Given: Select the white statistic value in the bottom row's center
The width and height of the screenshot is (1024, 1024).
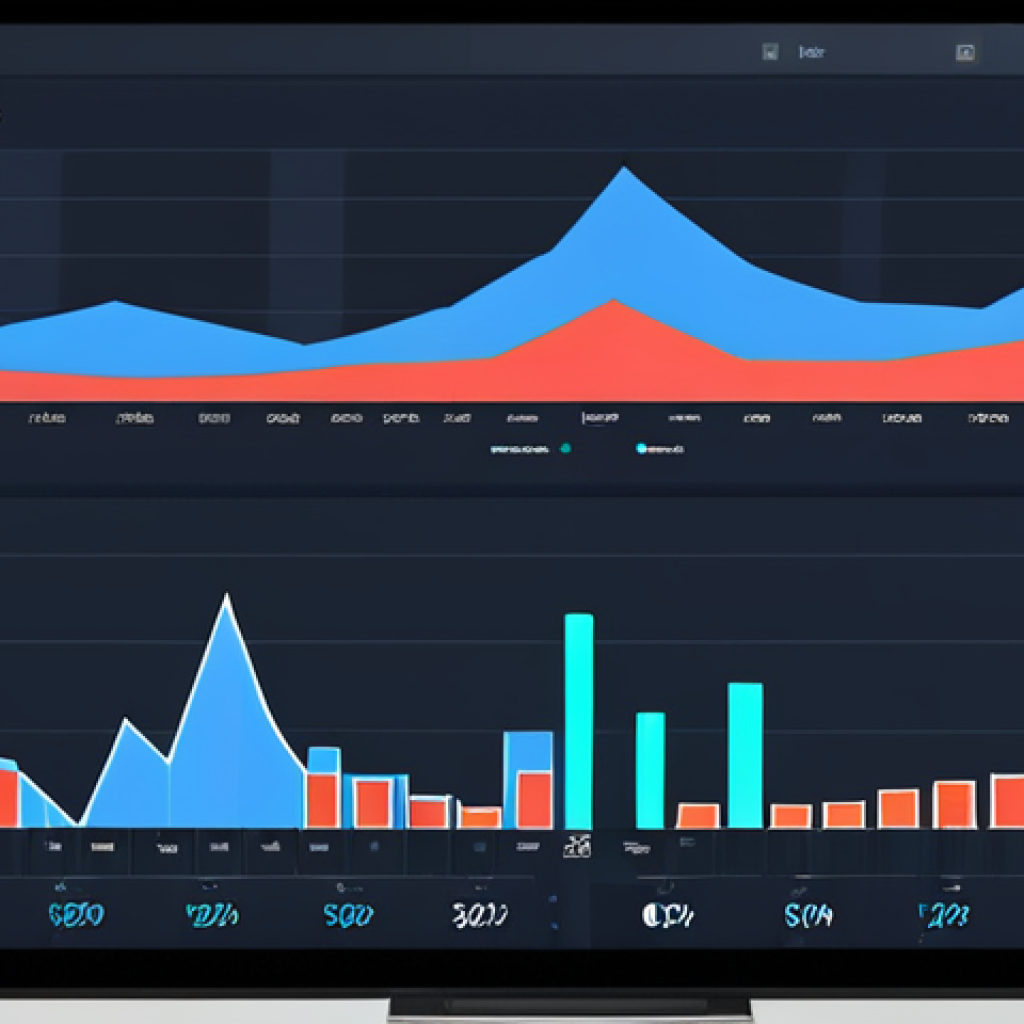Looking at the screenshot, I should tap(480, 914).
